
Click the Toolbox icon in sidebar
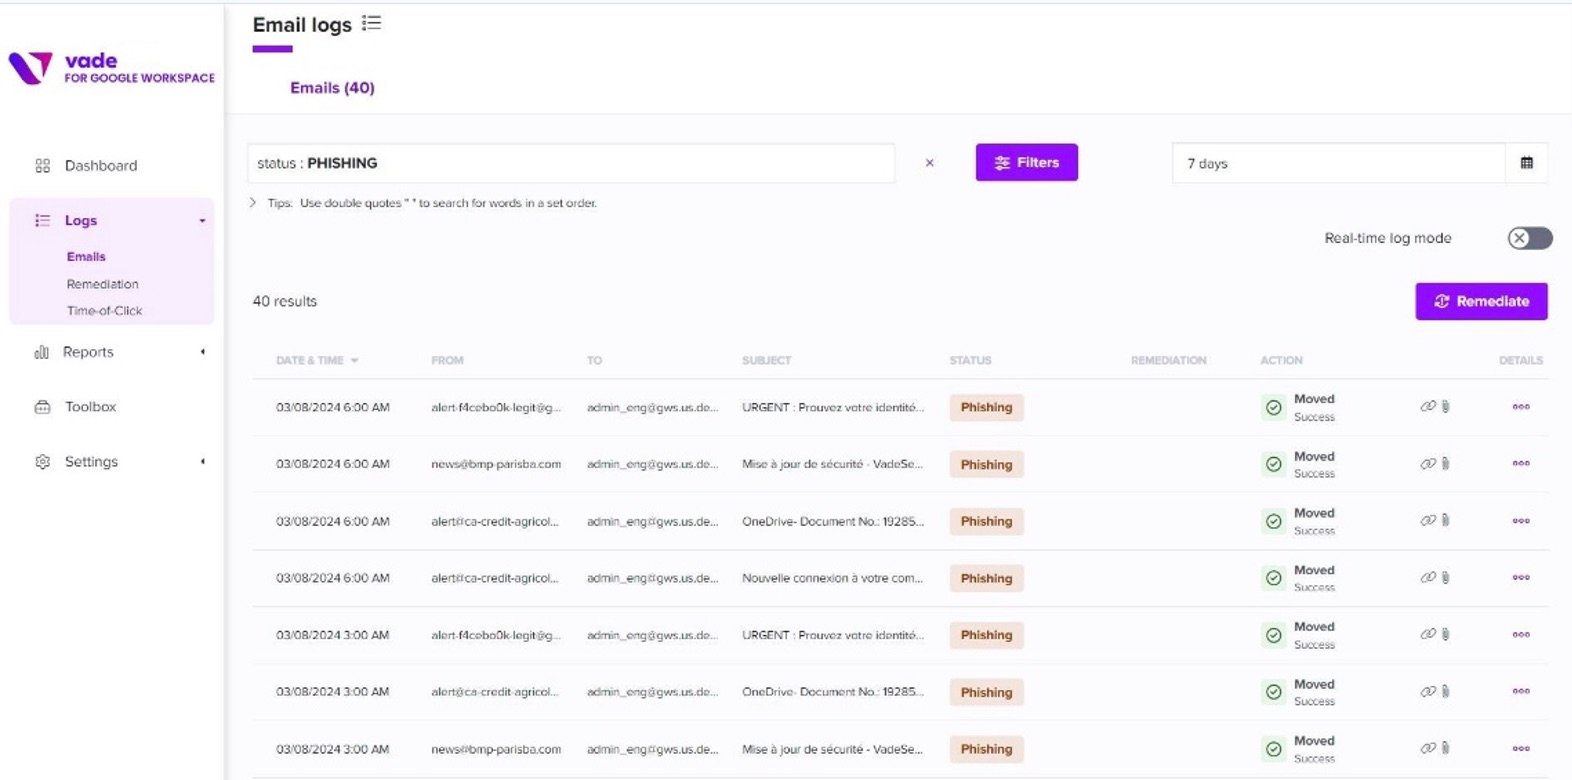(42, 407)
